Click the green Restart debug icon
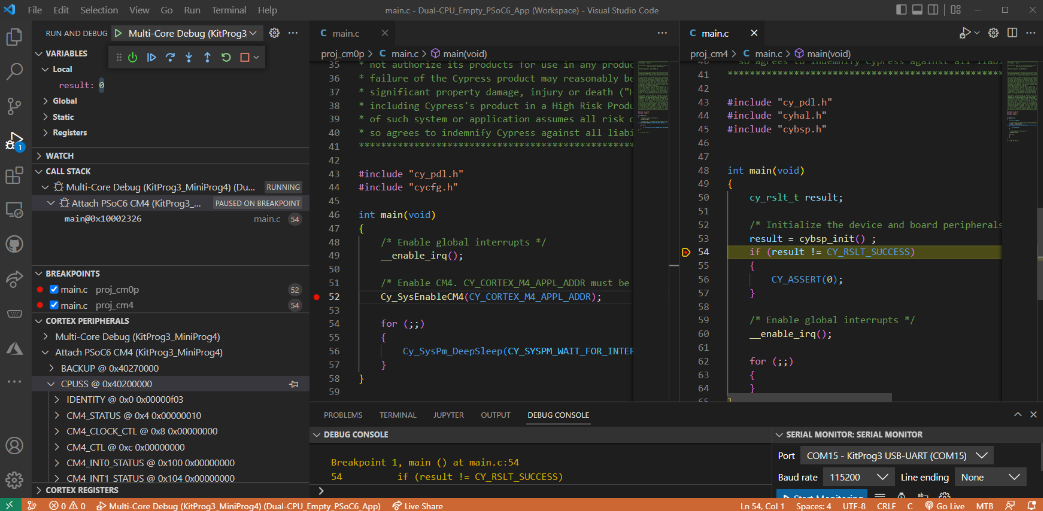 point(226,58)
